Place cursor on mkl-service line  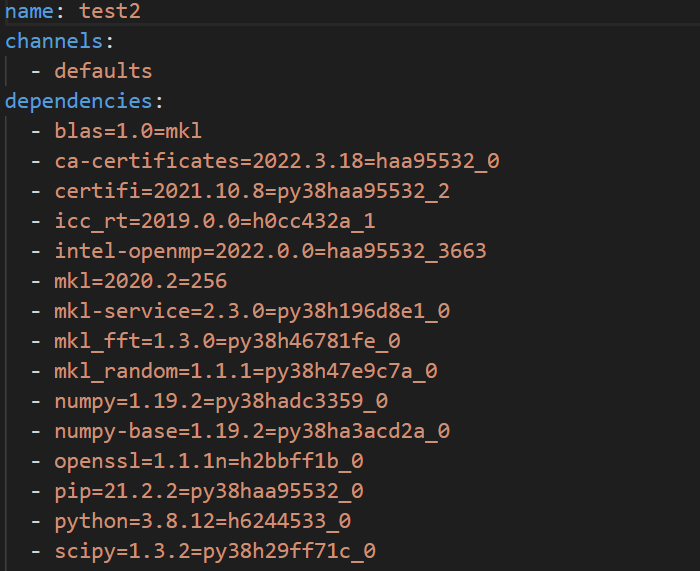(252, 311)
